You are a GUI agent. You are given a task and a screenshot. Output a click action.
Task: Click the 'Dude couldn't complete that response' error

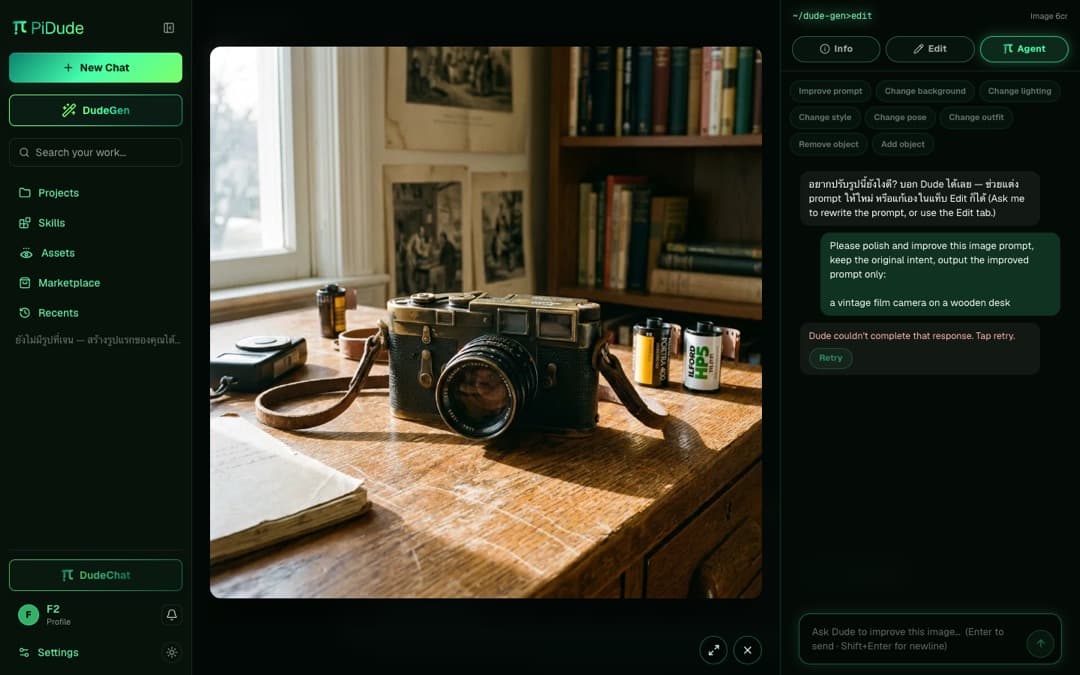coord(911,336)
